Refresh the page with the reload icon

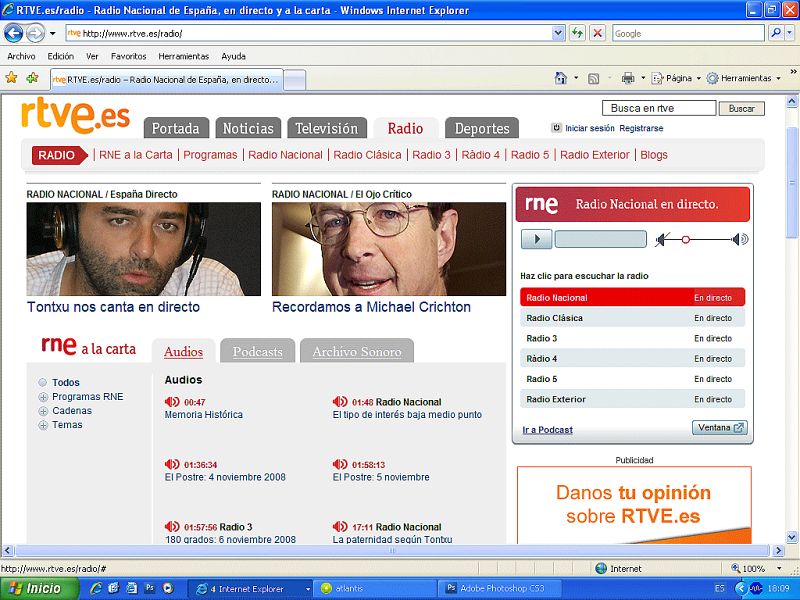pyautogui.click(x=576, y=33)
